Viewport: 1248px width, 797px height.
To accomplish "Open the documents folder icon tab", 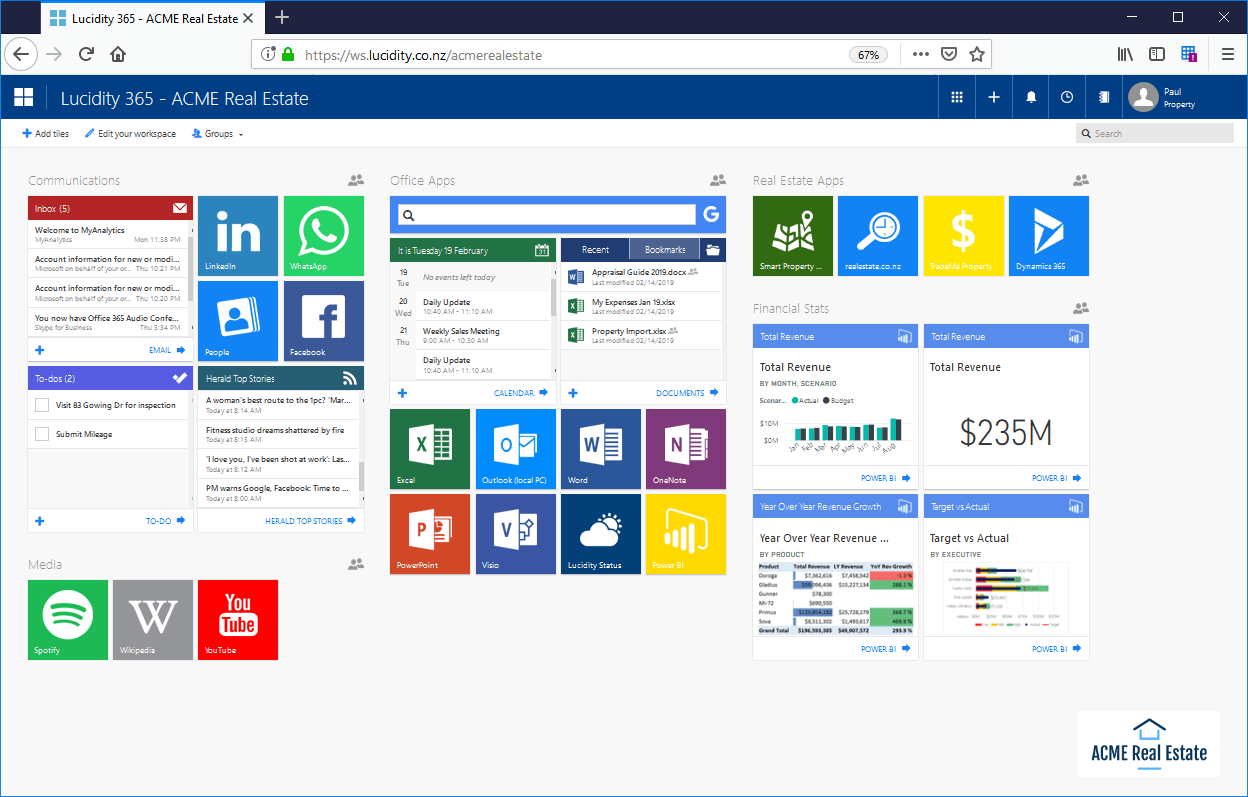I will 713,250.
